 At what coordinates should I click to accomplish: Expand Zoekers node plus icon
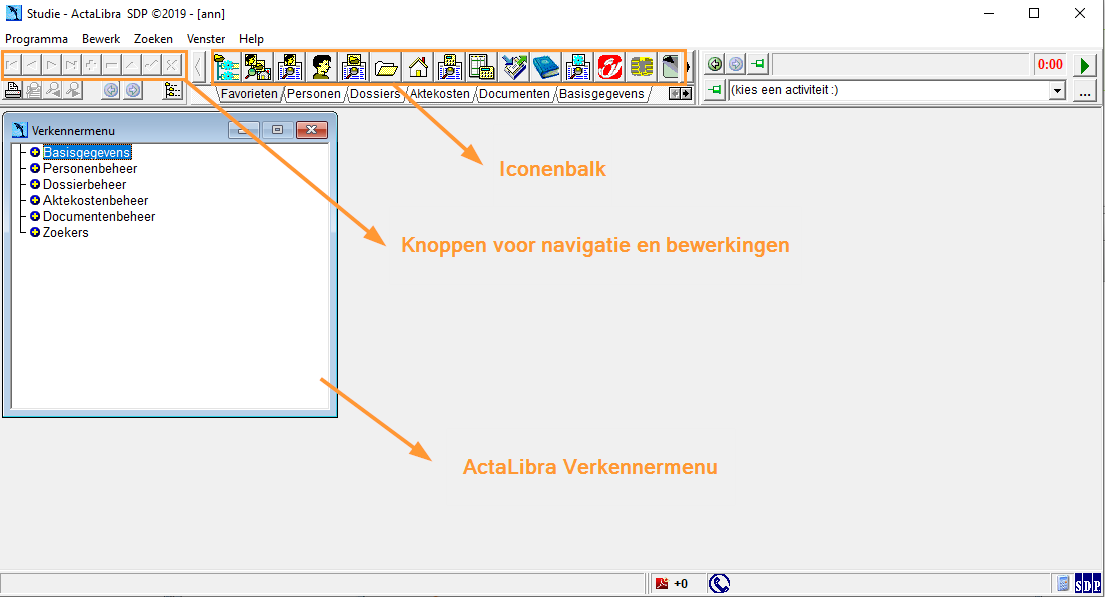35,232
